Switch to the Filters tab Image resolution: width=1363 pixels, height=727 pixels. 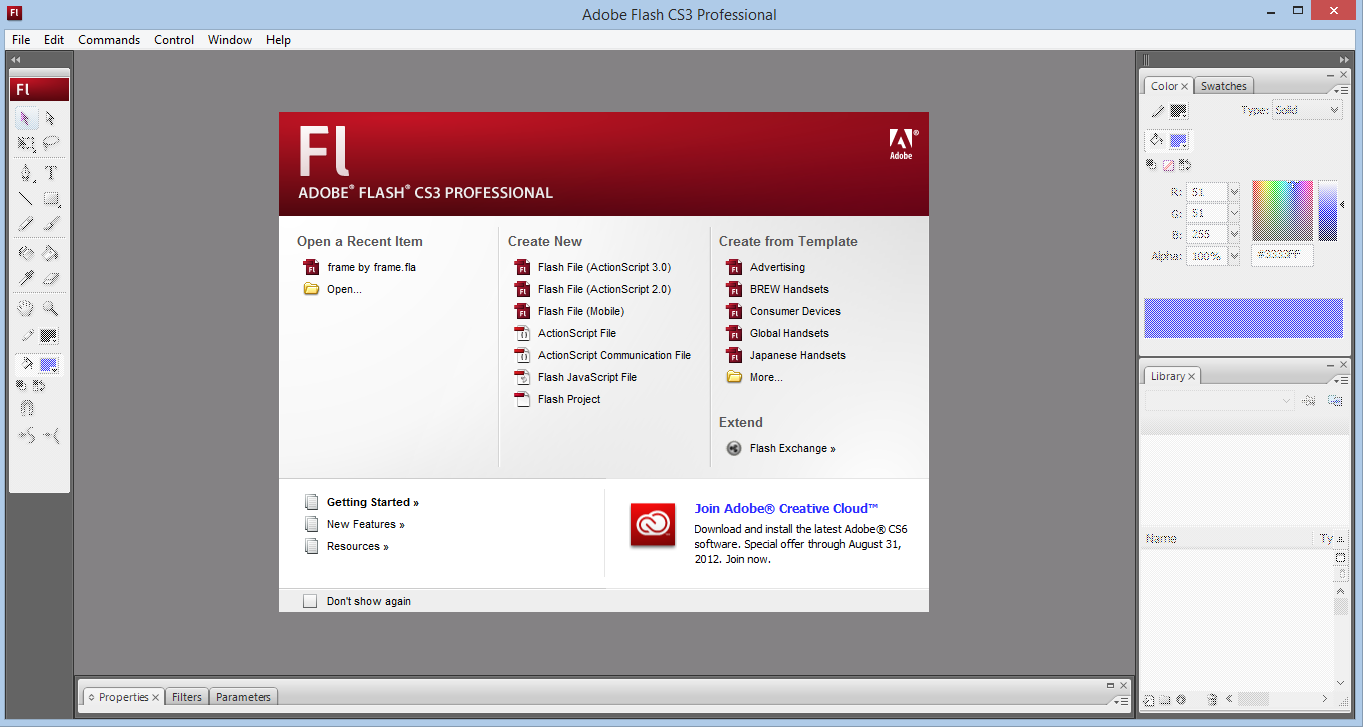(187, 697)
